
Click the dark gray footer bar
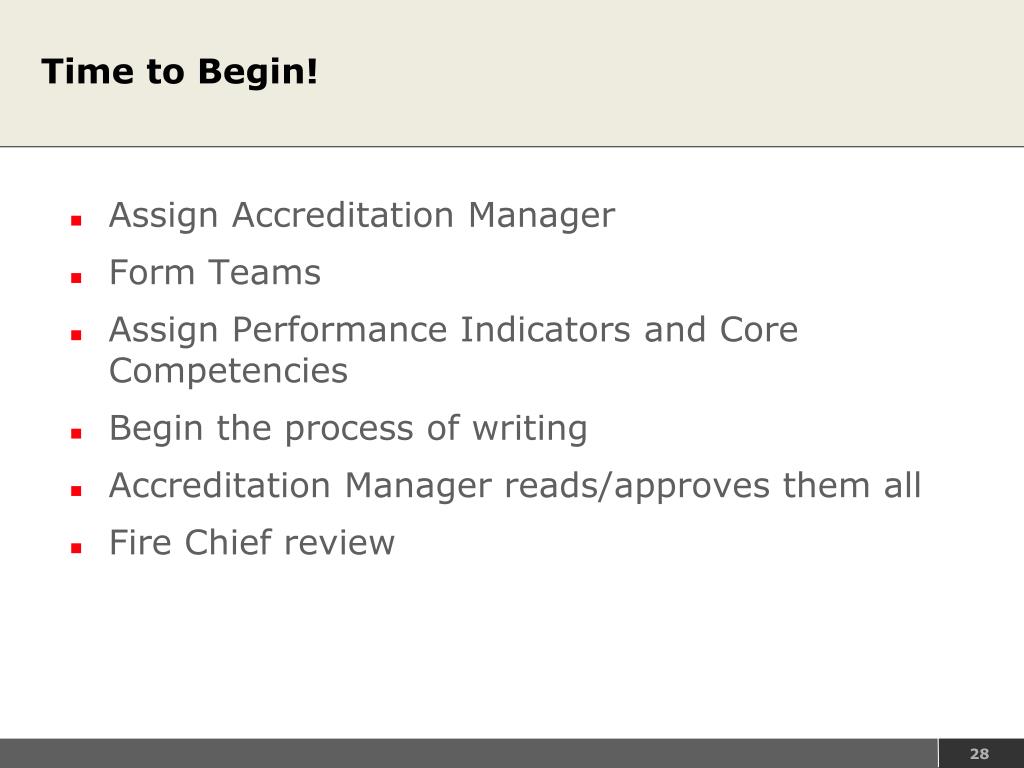coord(468,754)
